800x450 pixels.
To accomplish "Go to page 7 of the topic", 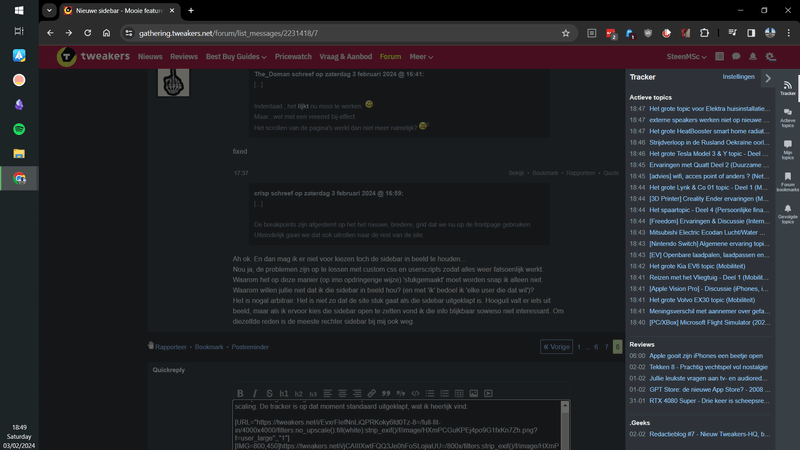I will pyautogui.click(x=606, y=347).
